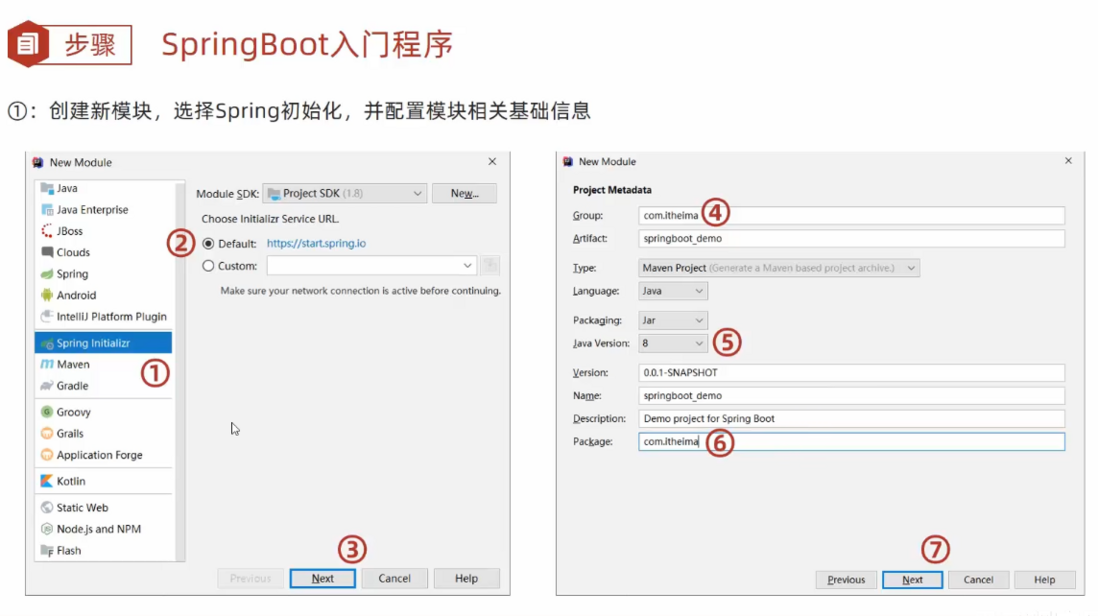Close the Project Metadata dialog
The image size is (1098, 616).
click(1069, 161)
